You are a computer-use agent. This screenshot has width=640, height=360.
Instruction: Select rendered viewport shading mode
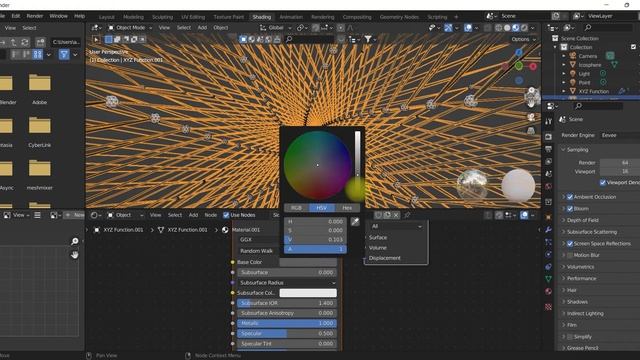(x=524, y=28)
